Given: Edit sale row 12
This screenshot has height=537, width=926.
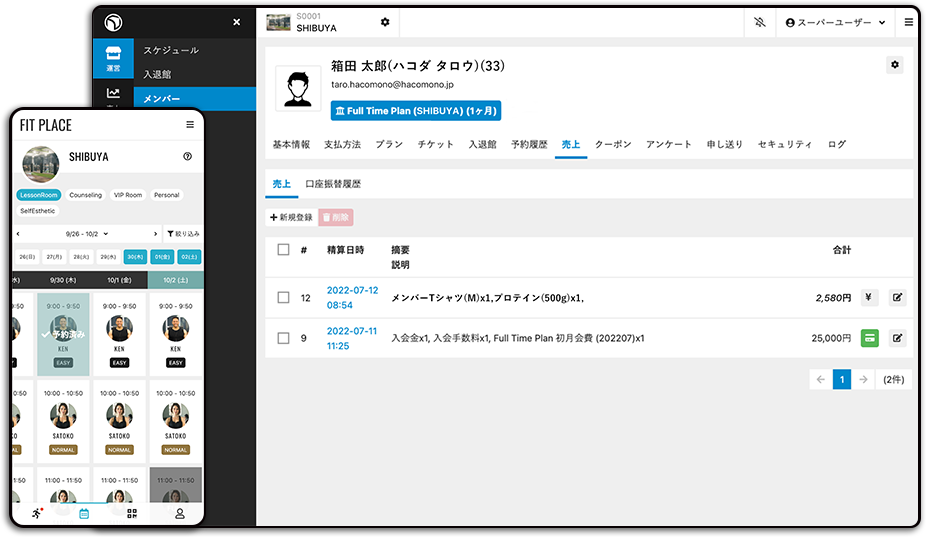Looking at the screenshot, I should (x=897, y=297).
